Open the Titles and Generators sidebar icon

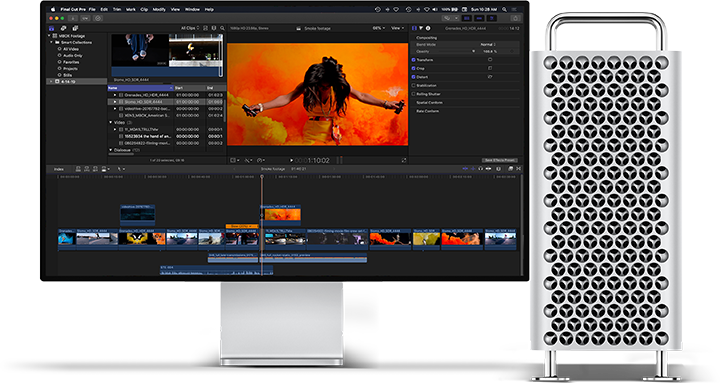coord(75,28)
